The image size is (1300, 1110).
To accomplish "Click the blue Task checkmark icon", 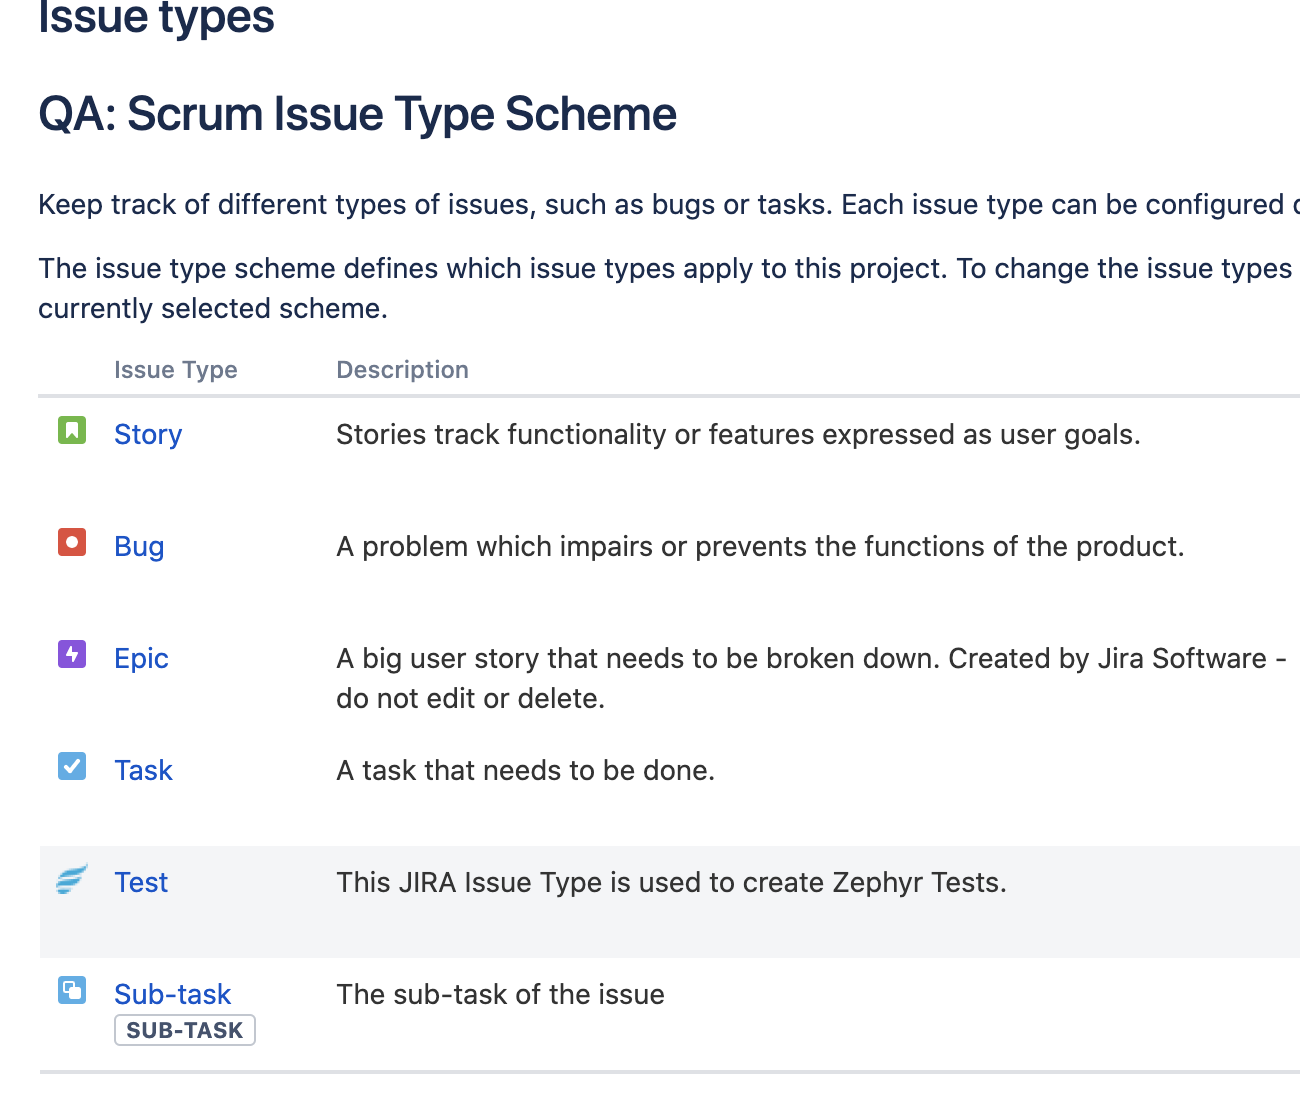I will (72, 767).
